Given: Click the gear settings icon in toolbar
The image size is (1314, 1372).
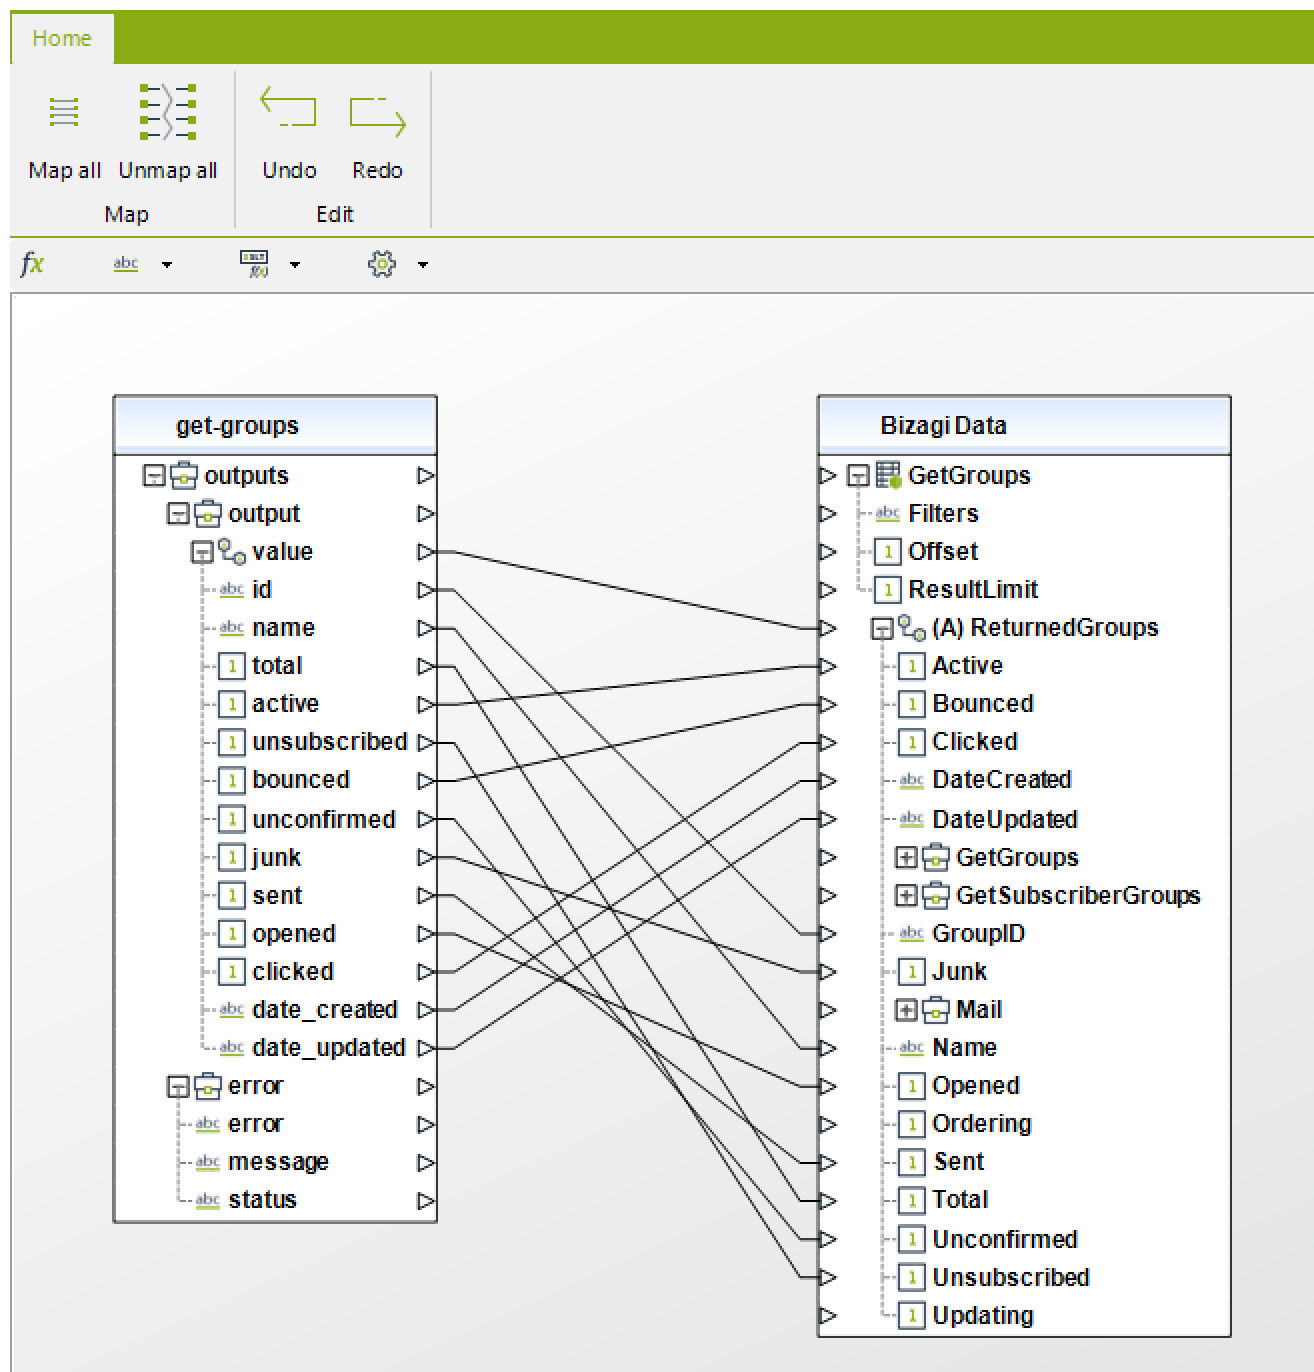Looking at the screenshot, I should pos(382,264).
